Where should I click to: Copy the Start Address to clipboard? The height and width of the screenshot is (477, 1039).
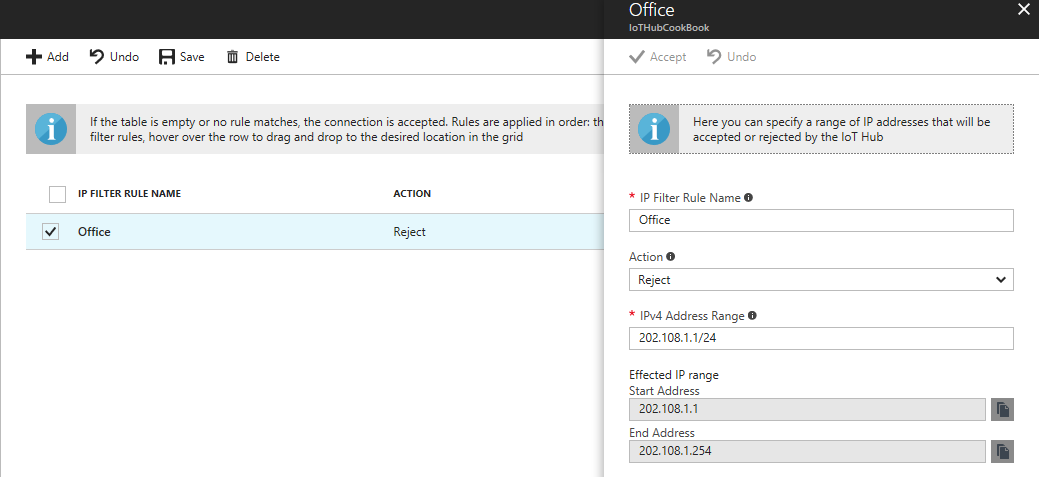tap(1002, 409)
